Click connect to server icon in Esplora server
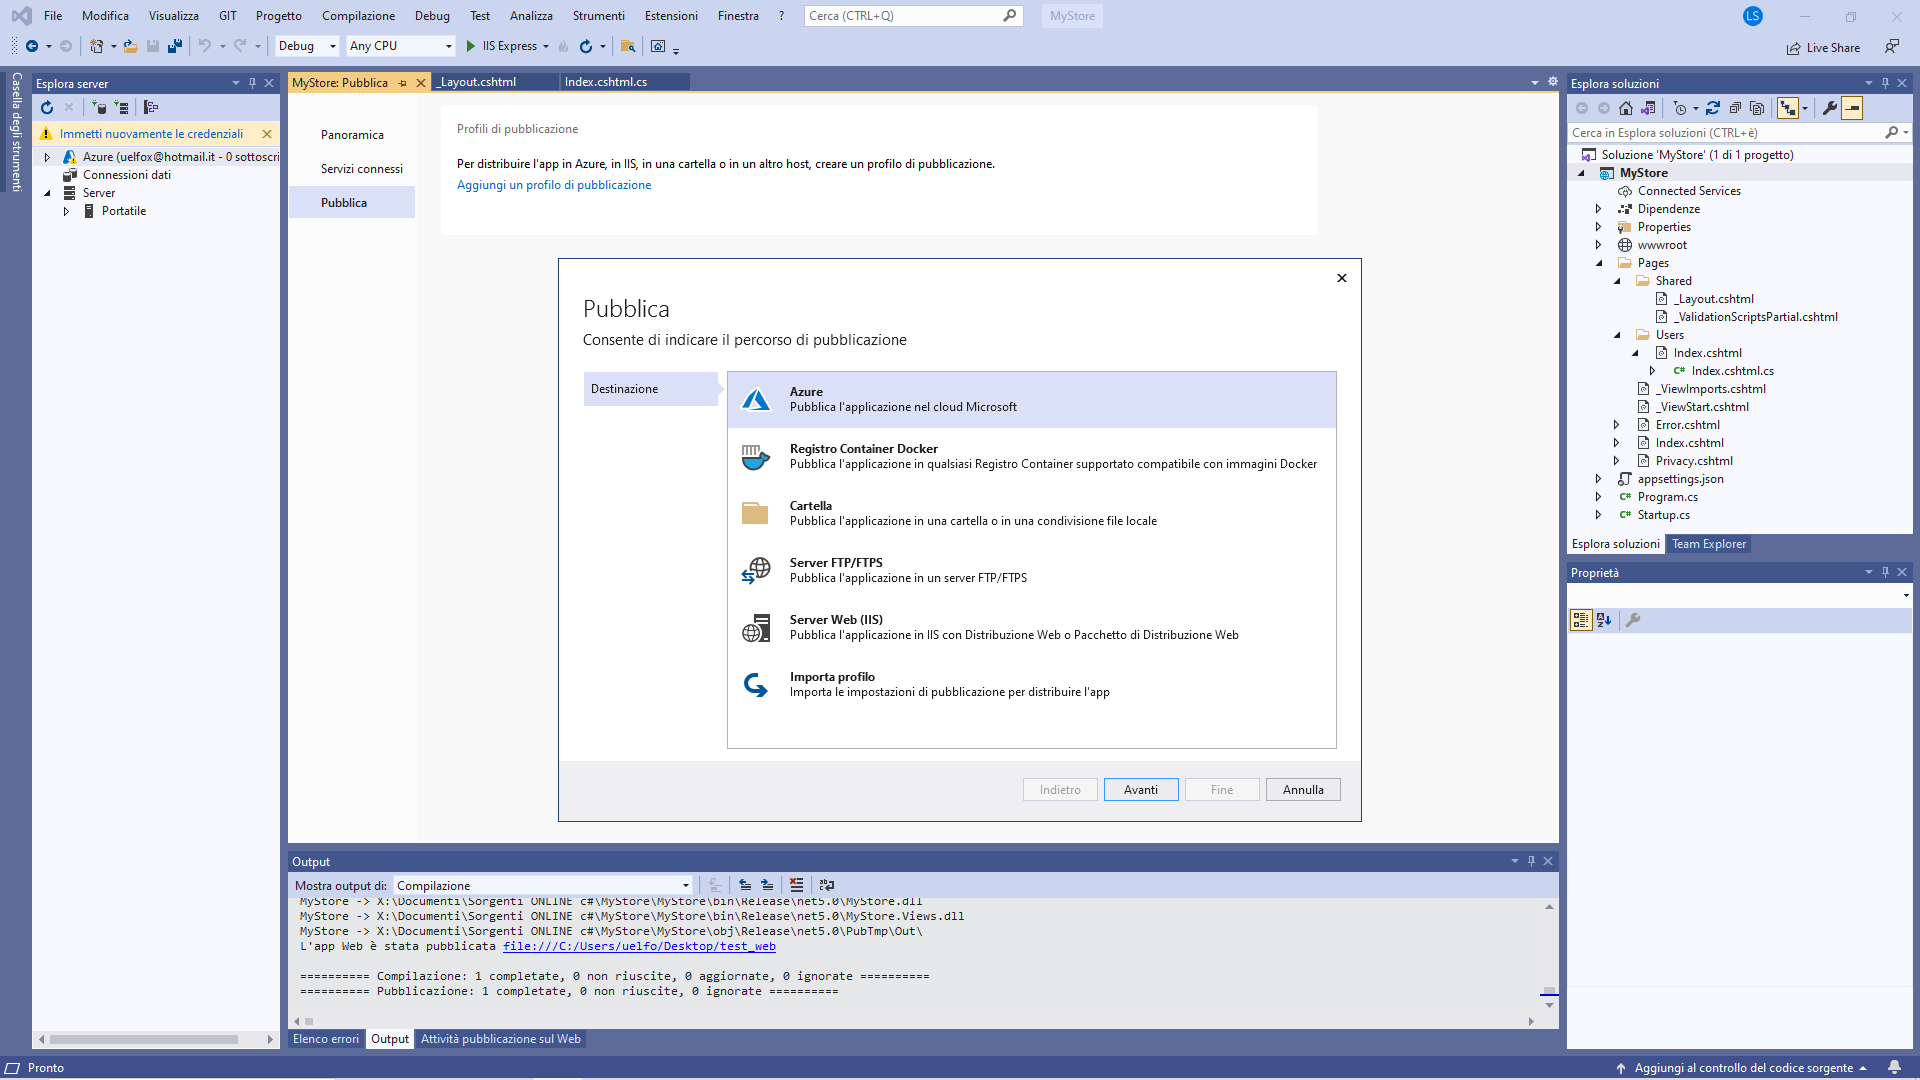The height and width of the screenshot is (1080, 1920). [x=121, y=107]
